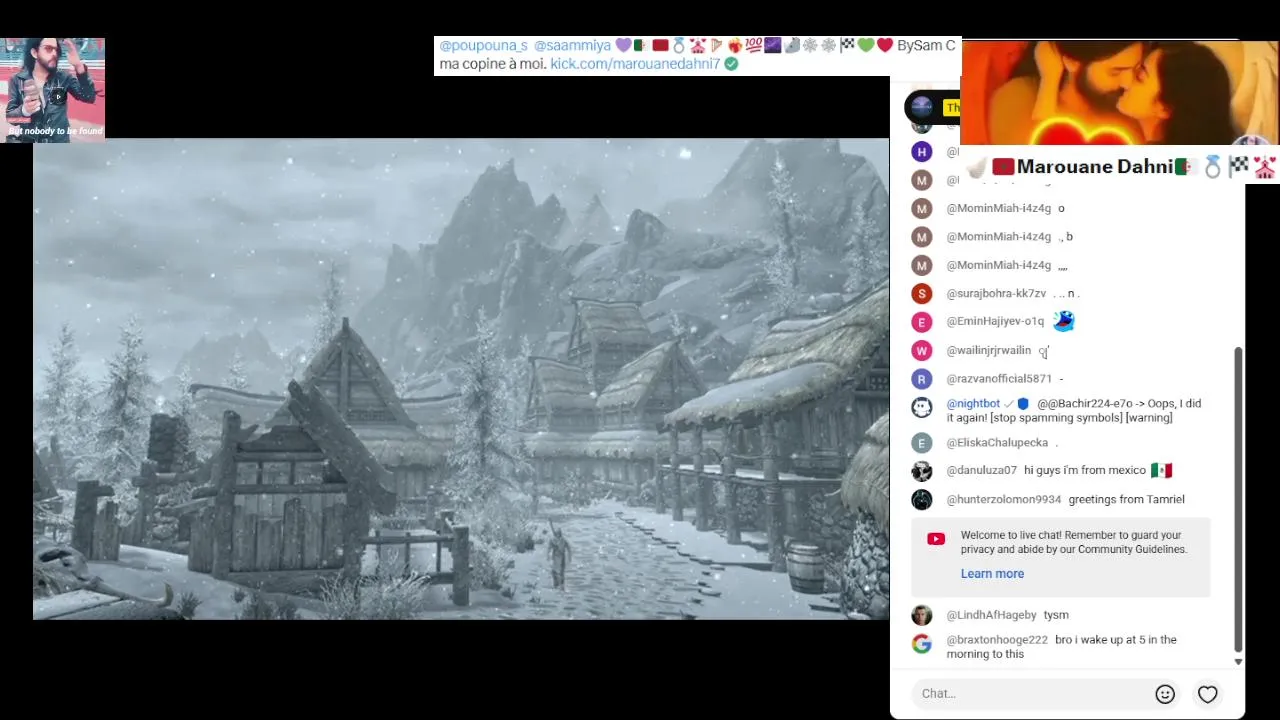The width and height of the screenshot is (1280, 720).
Task: Click the blue laughing emoji from EminHajiyev
Action: pyautogui.click(x=1063, y=321)
